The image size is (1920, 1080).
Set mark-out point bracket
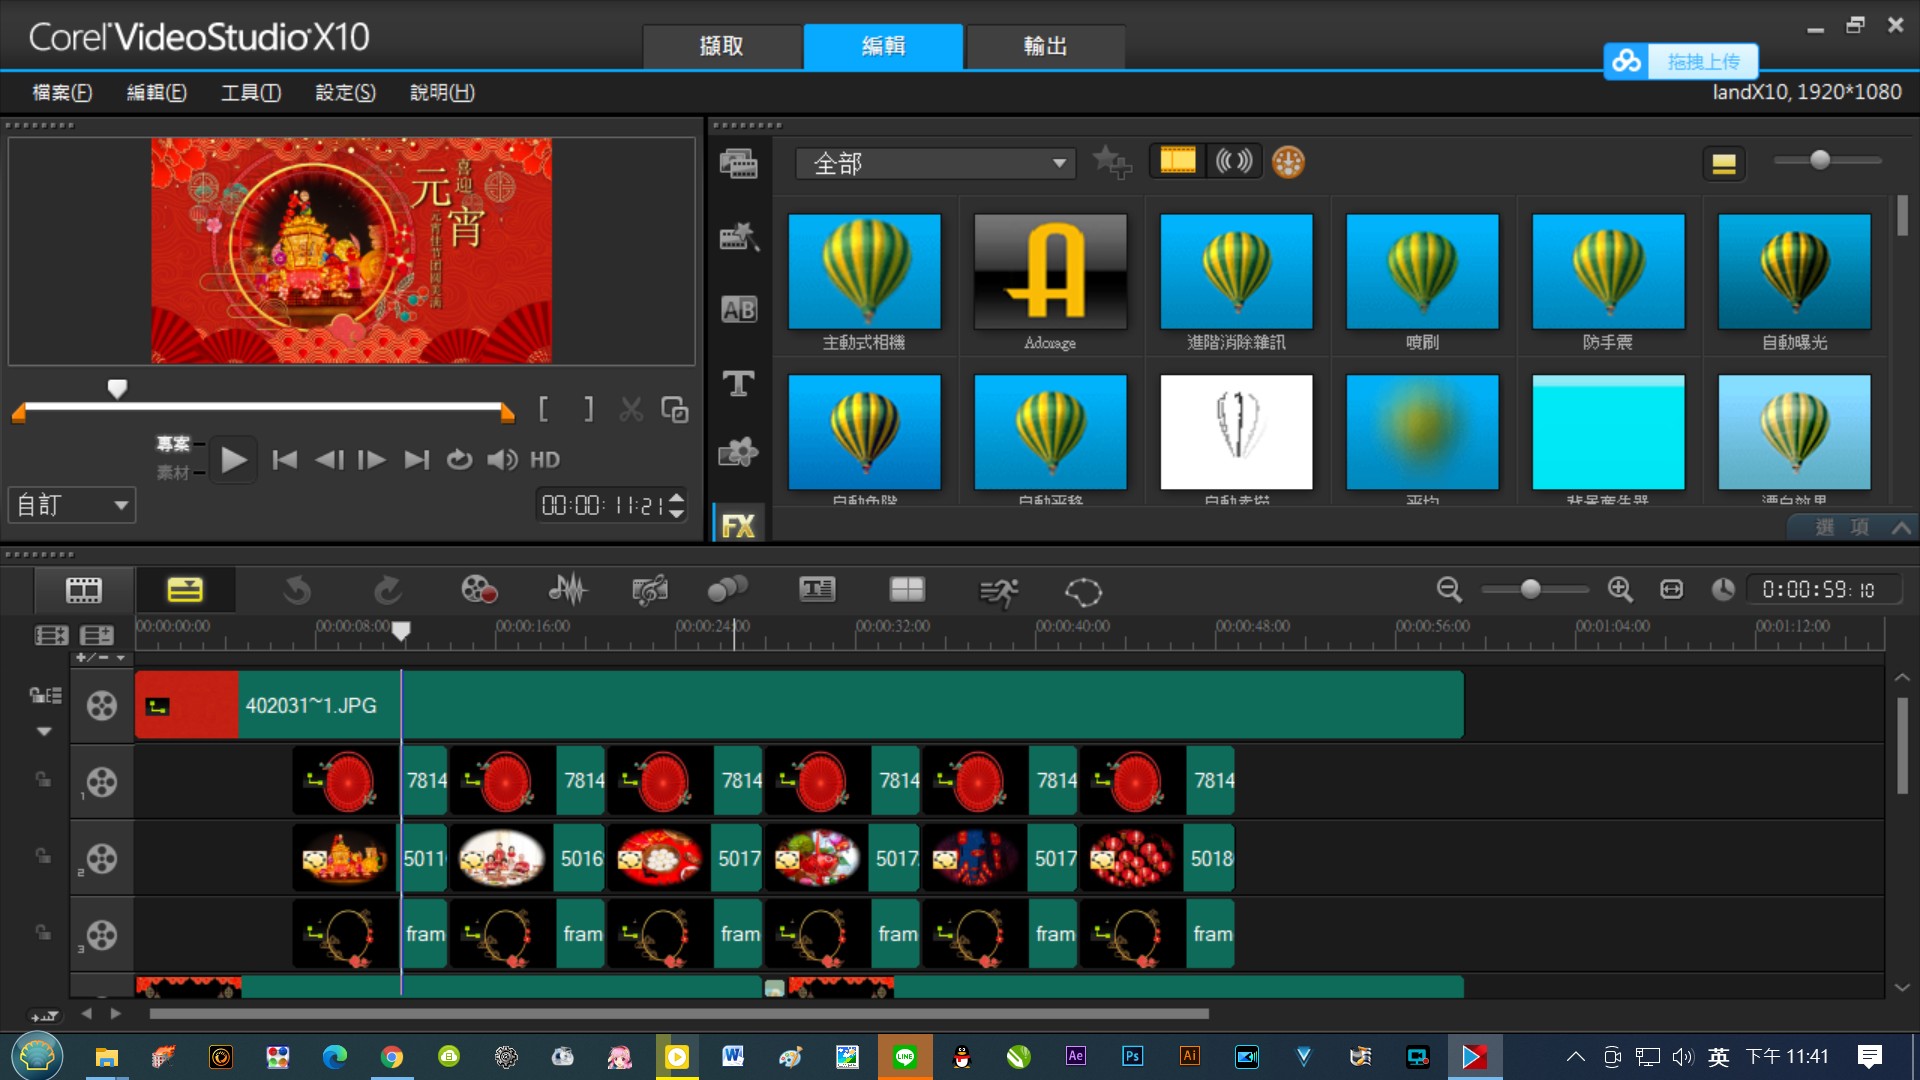click(x=588, y=409)
